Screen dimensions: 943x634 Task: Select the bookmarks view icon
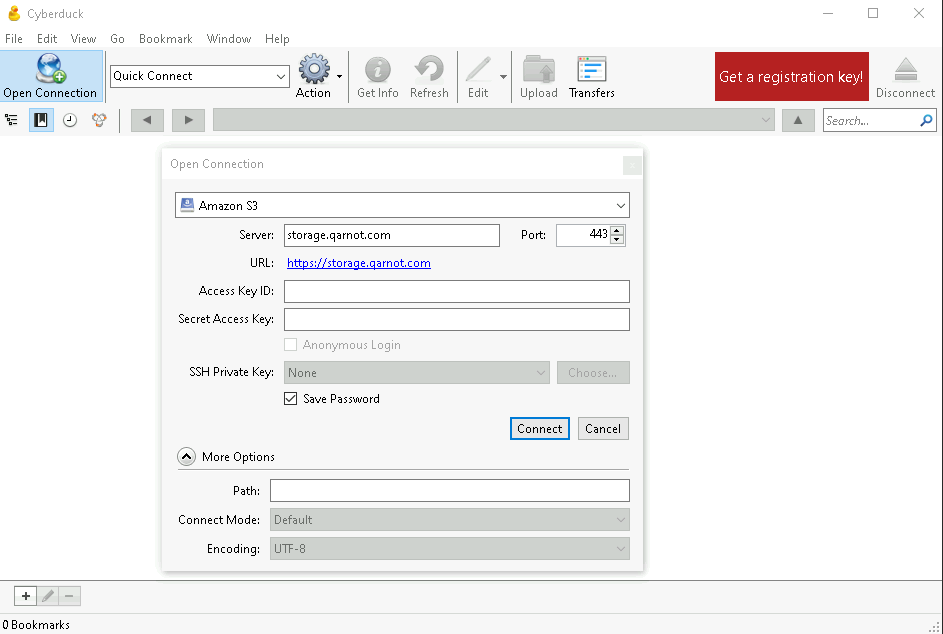coord(41,120)
